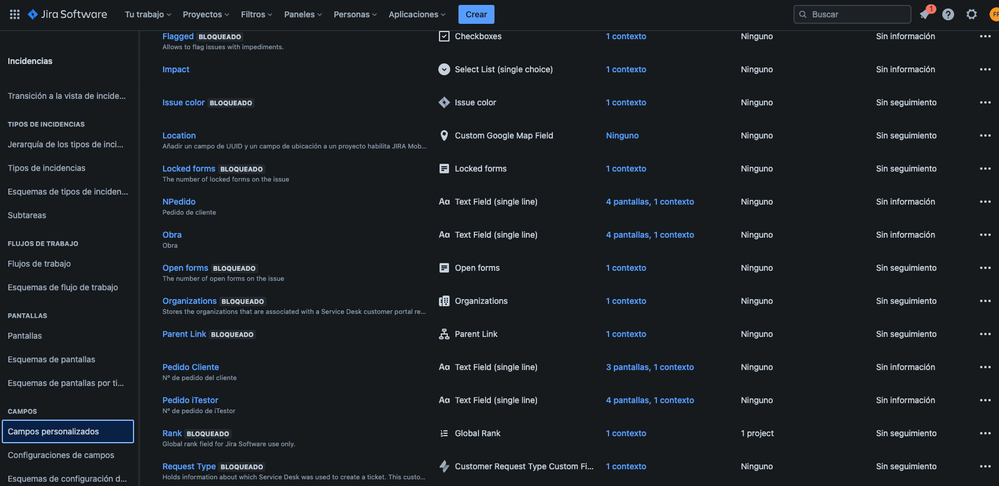This screenshot has height=486, width=999.
Task: Click the Jira Software logo
Action: (x=68, y=14)
